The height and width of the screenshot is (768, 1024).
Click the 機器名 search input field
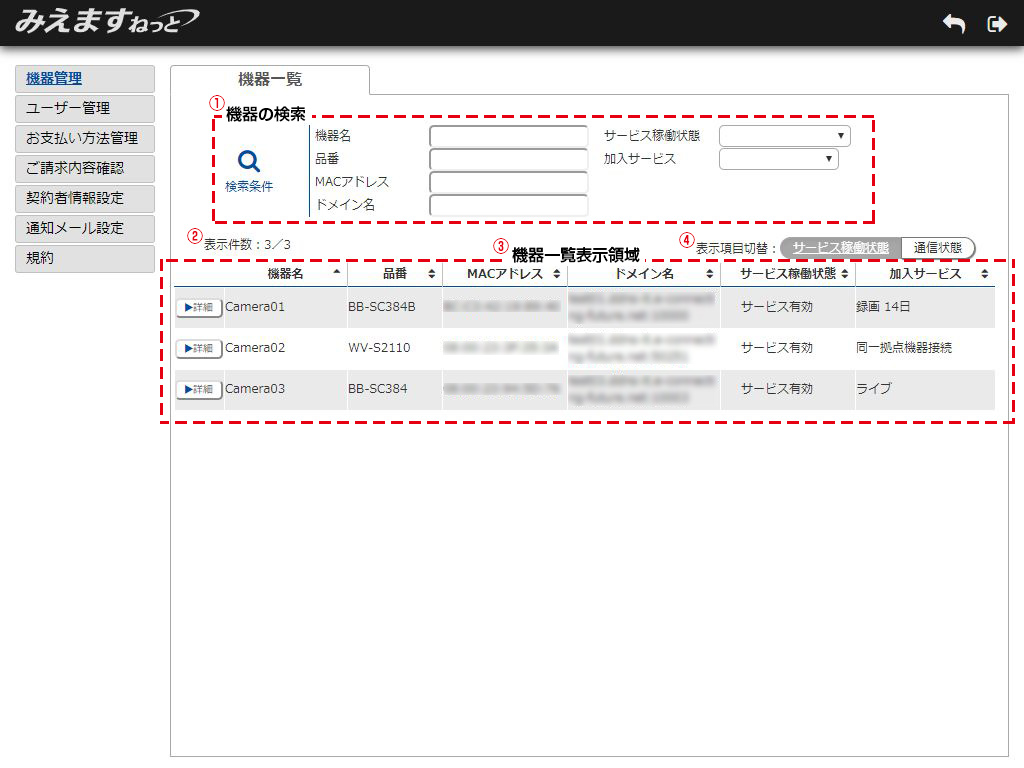click(508, 136)
